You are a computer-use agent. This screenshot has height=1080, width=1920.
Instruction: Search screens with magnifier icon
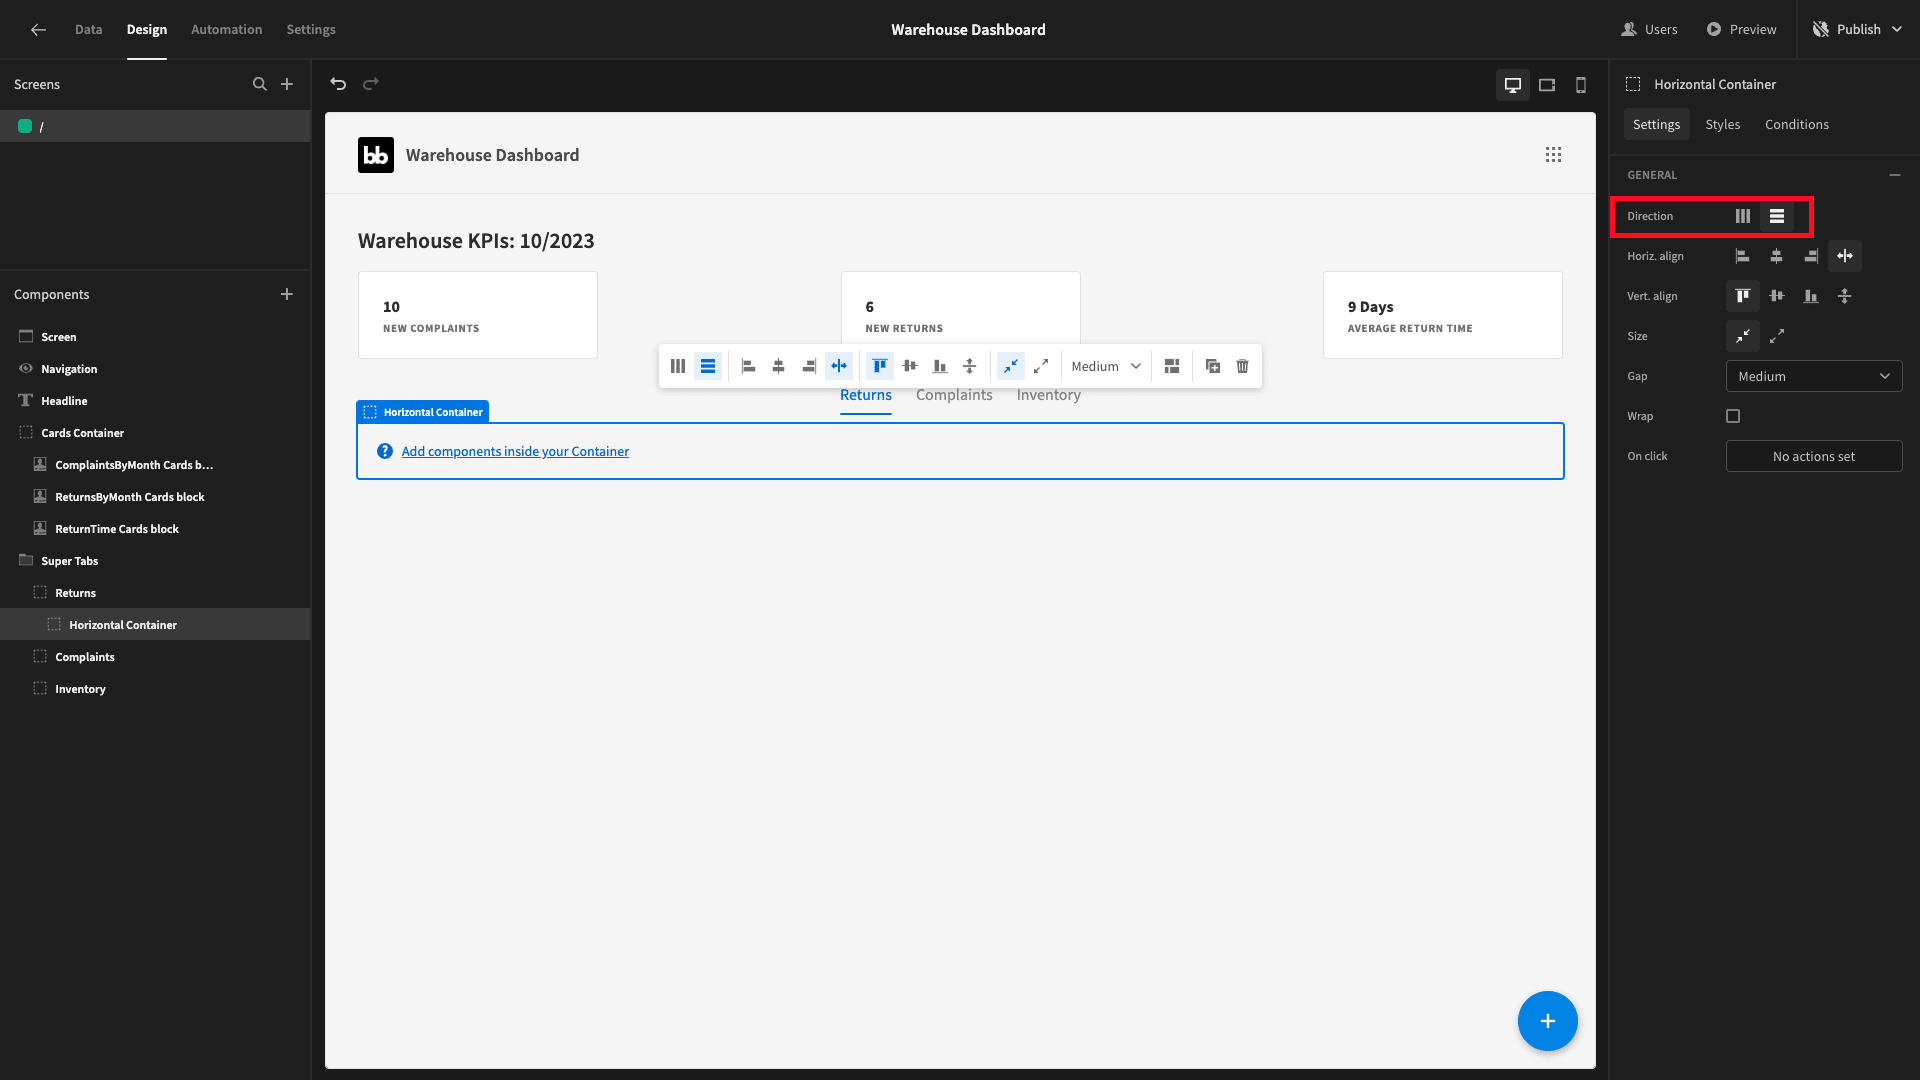pyautogui.click(x=260, y=84)
